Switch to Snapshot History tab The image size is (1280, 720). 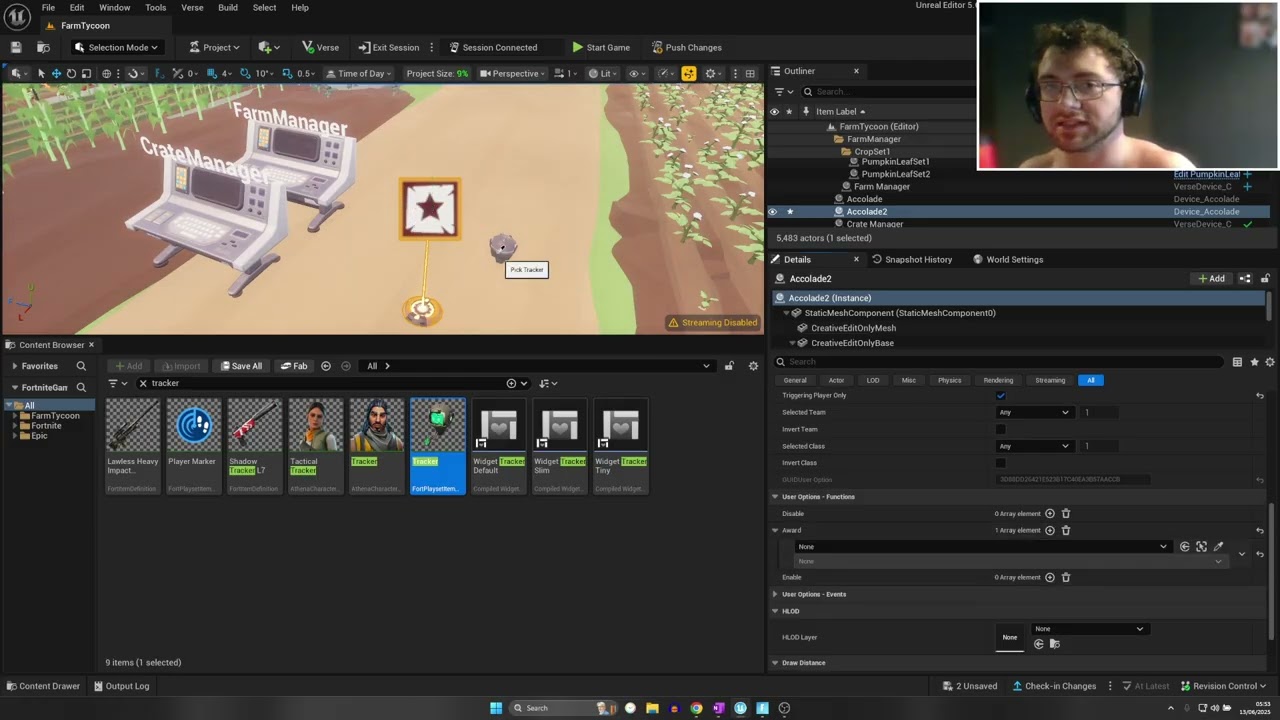pyautogui.click(x=912, y=259)
